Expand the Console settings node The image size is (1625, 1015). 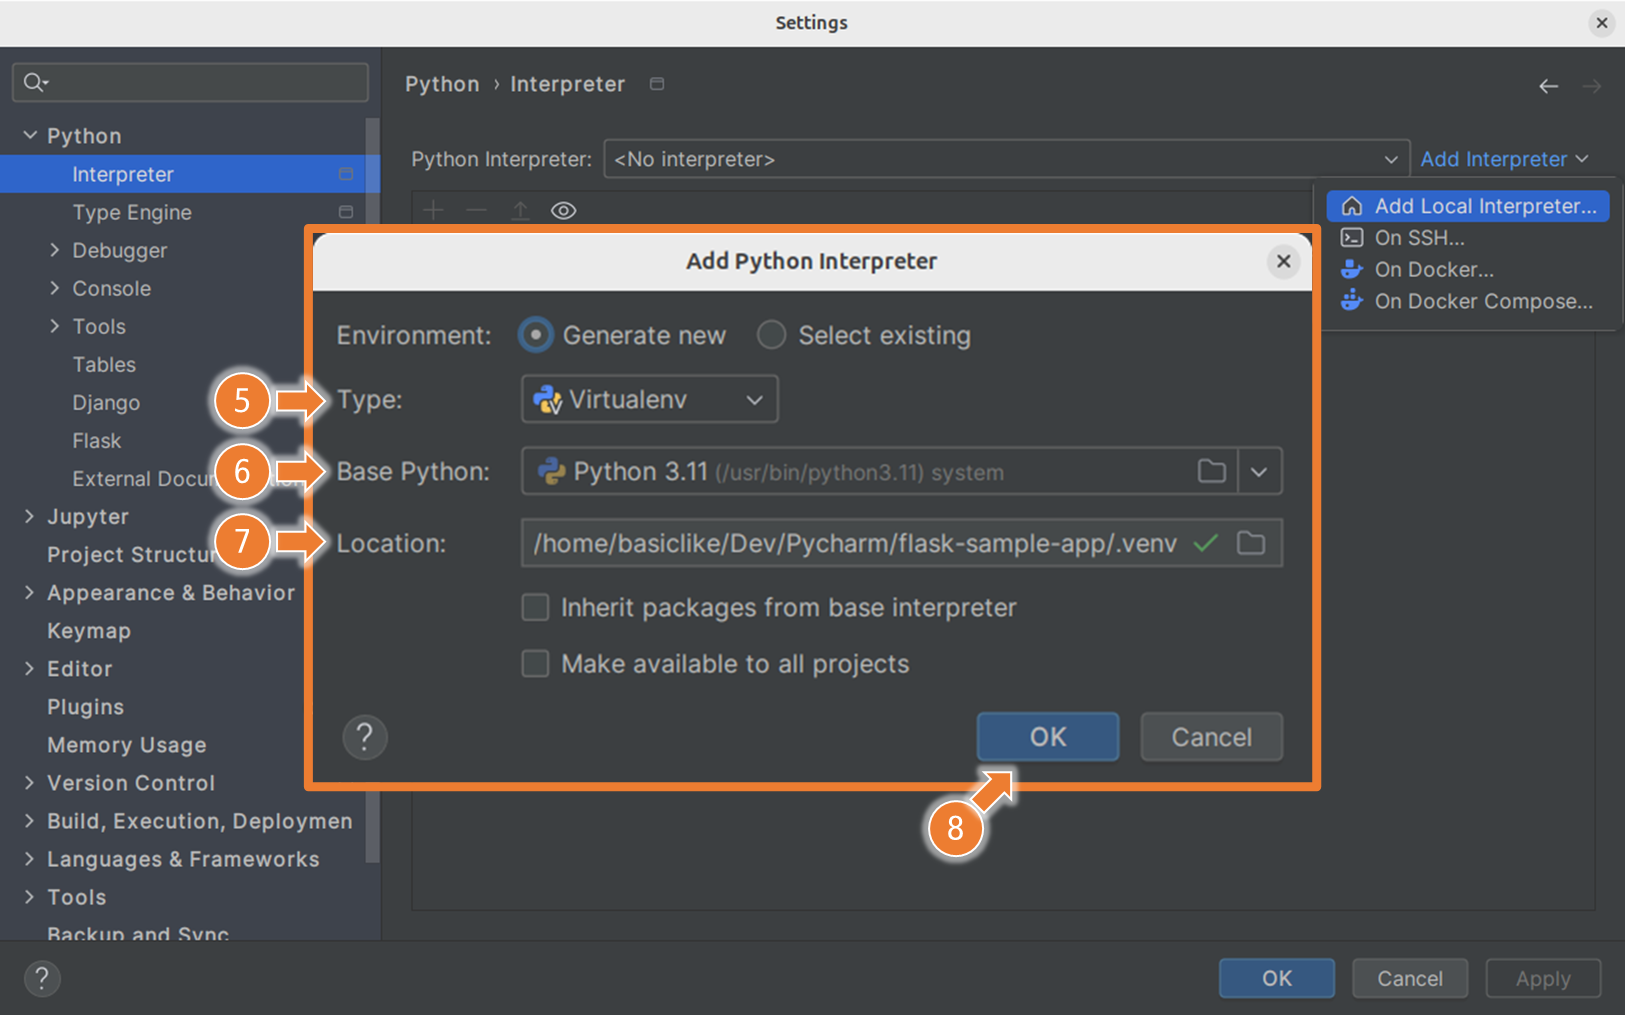point(55,288)
